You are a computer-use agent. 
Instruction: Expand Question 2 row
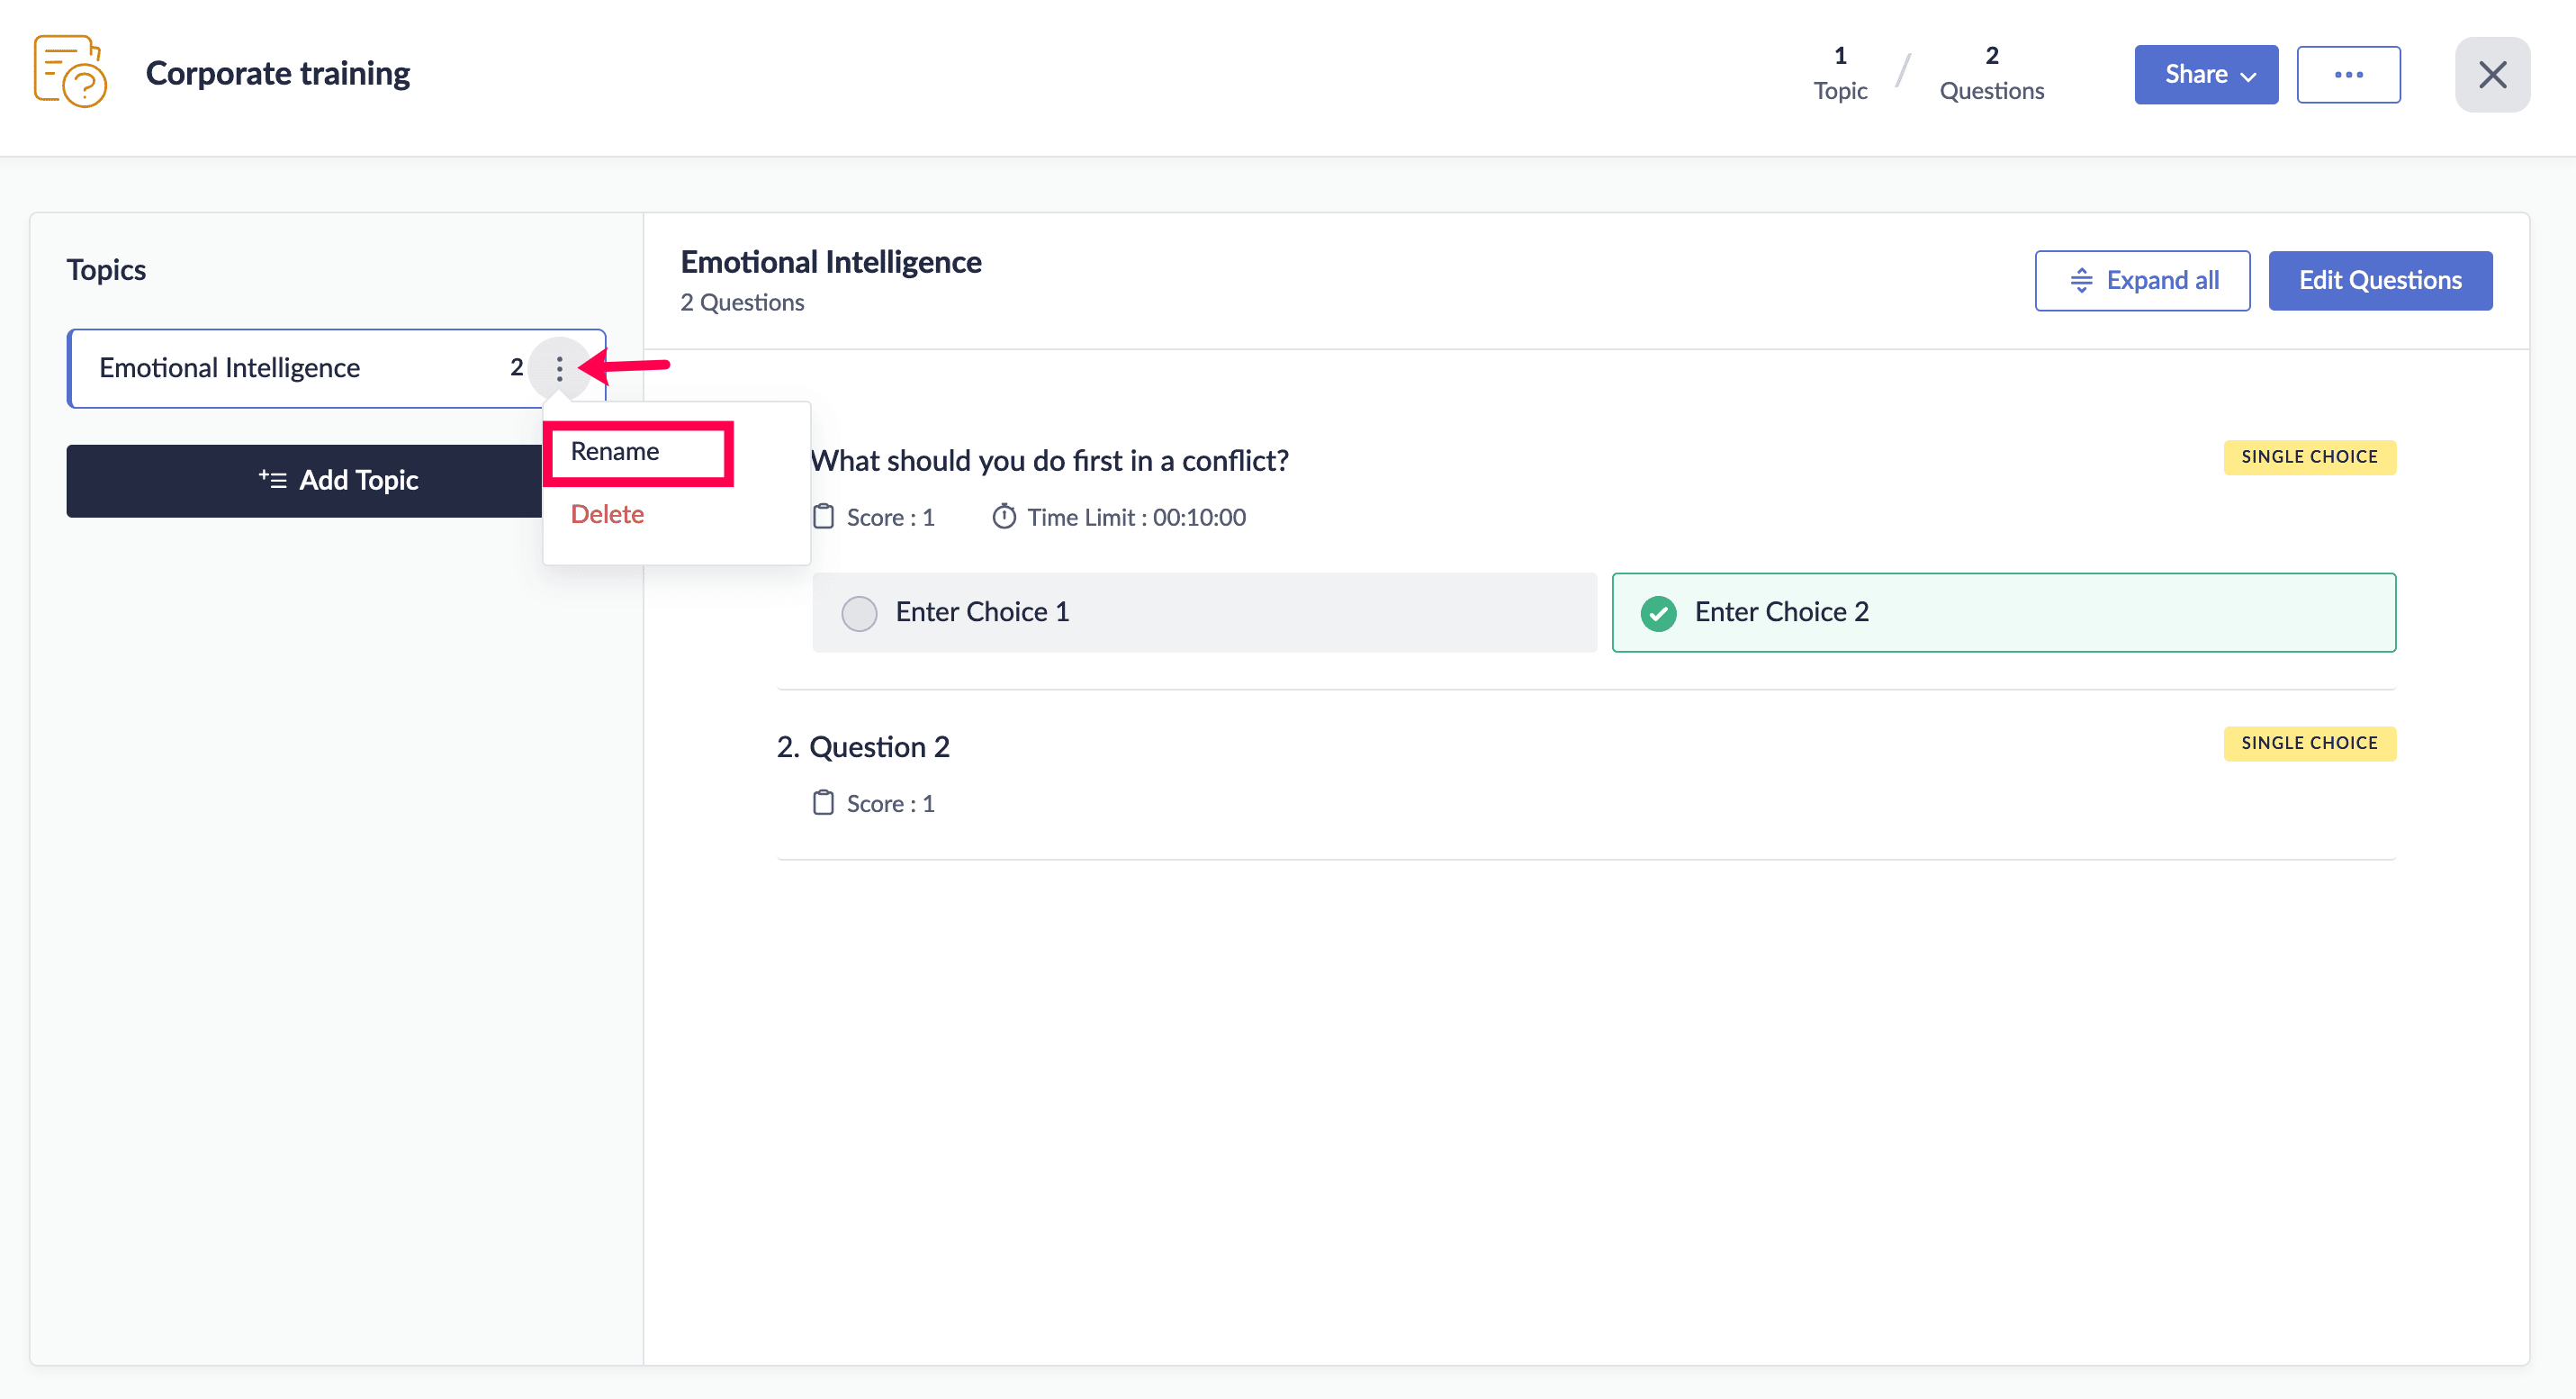click(x=878, y=747)
